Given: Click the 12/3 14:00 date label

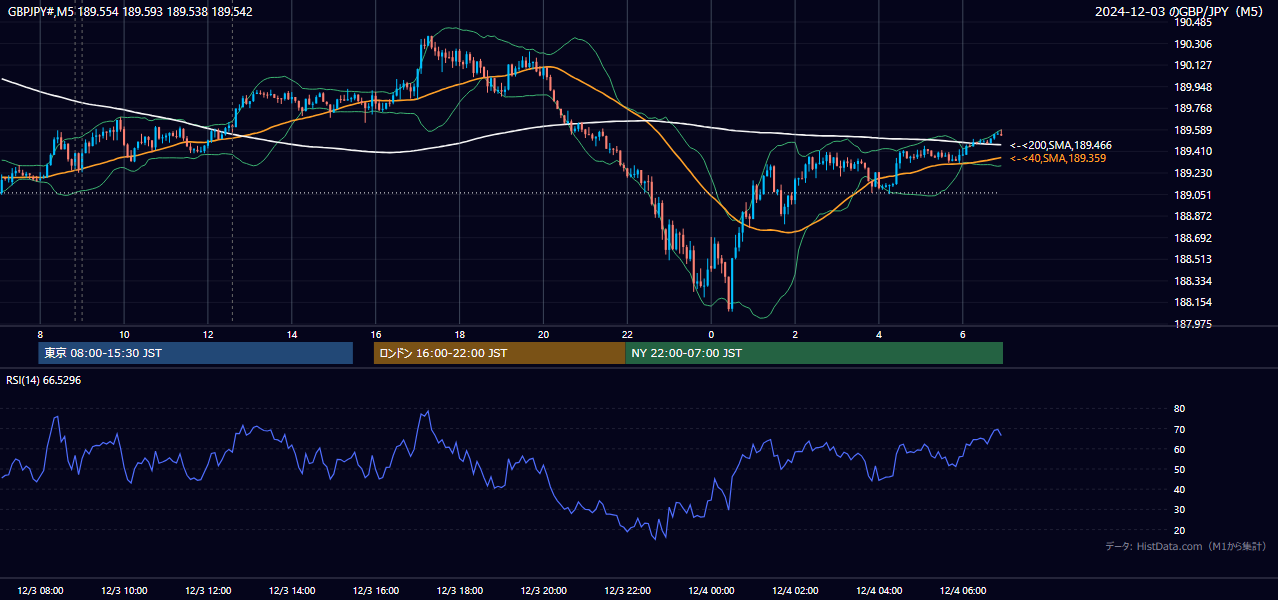Looking at the screenshot, I should pos(293,591).
